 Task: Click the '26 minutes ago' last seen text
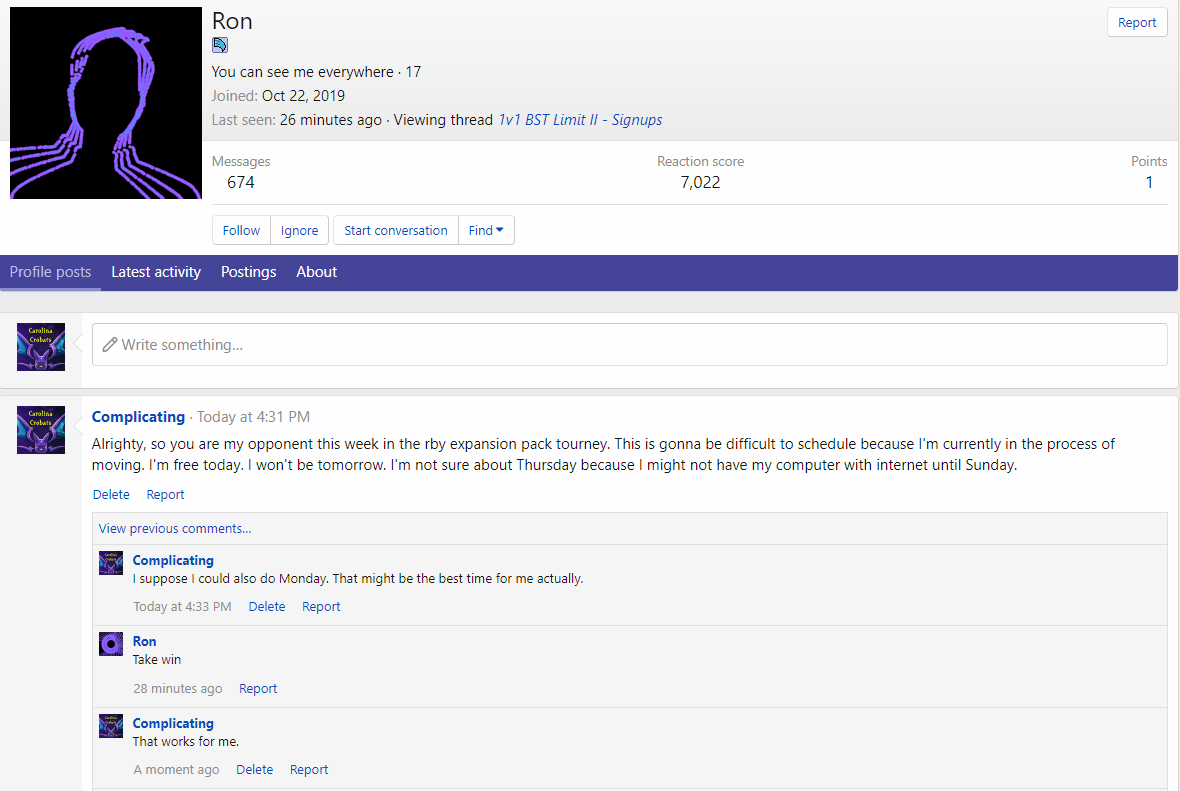click(x=330, y=120)
